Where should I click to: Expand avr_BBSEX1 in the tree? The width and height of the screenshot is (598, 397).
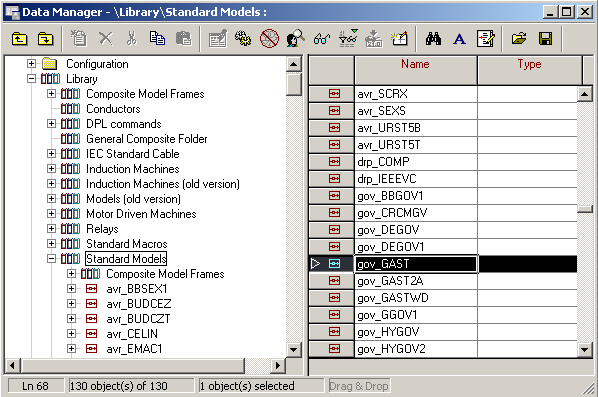pos(71,289)
